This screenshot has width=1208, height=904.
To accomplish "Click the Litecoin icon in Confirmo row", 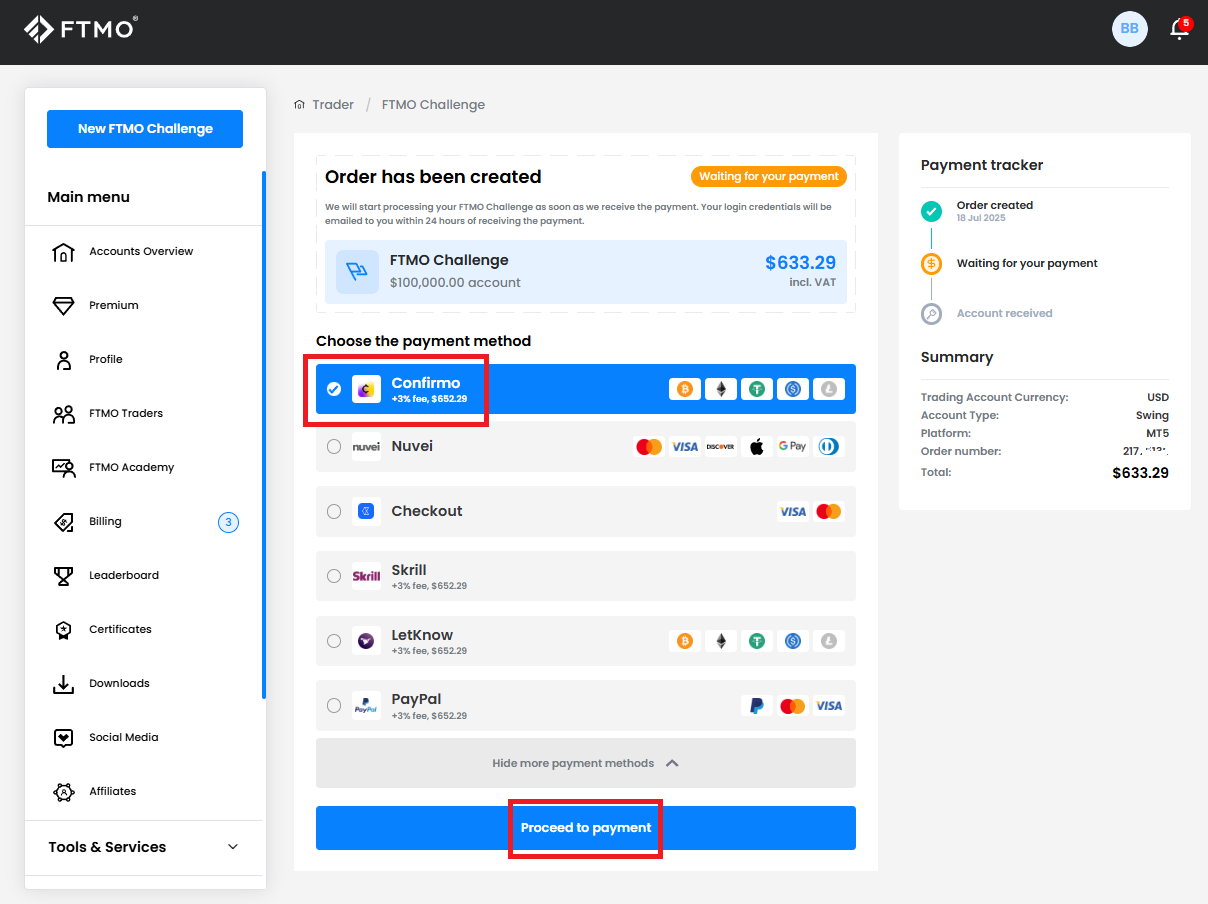I will 829,389.
